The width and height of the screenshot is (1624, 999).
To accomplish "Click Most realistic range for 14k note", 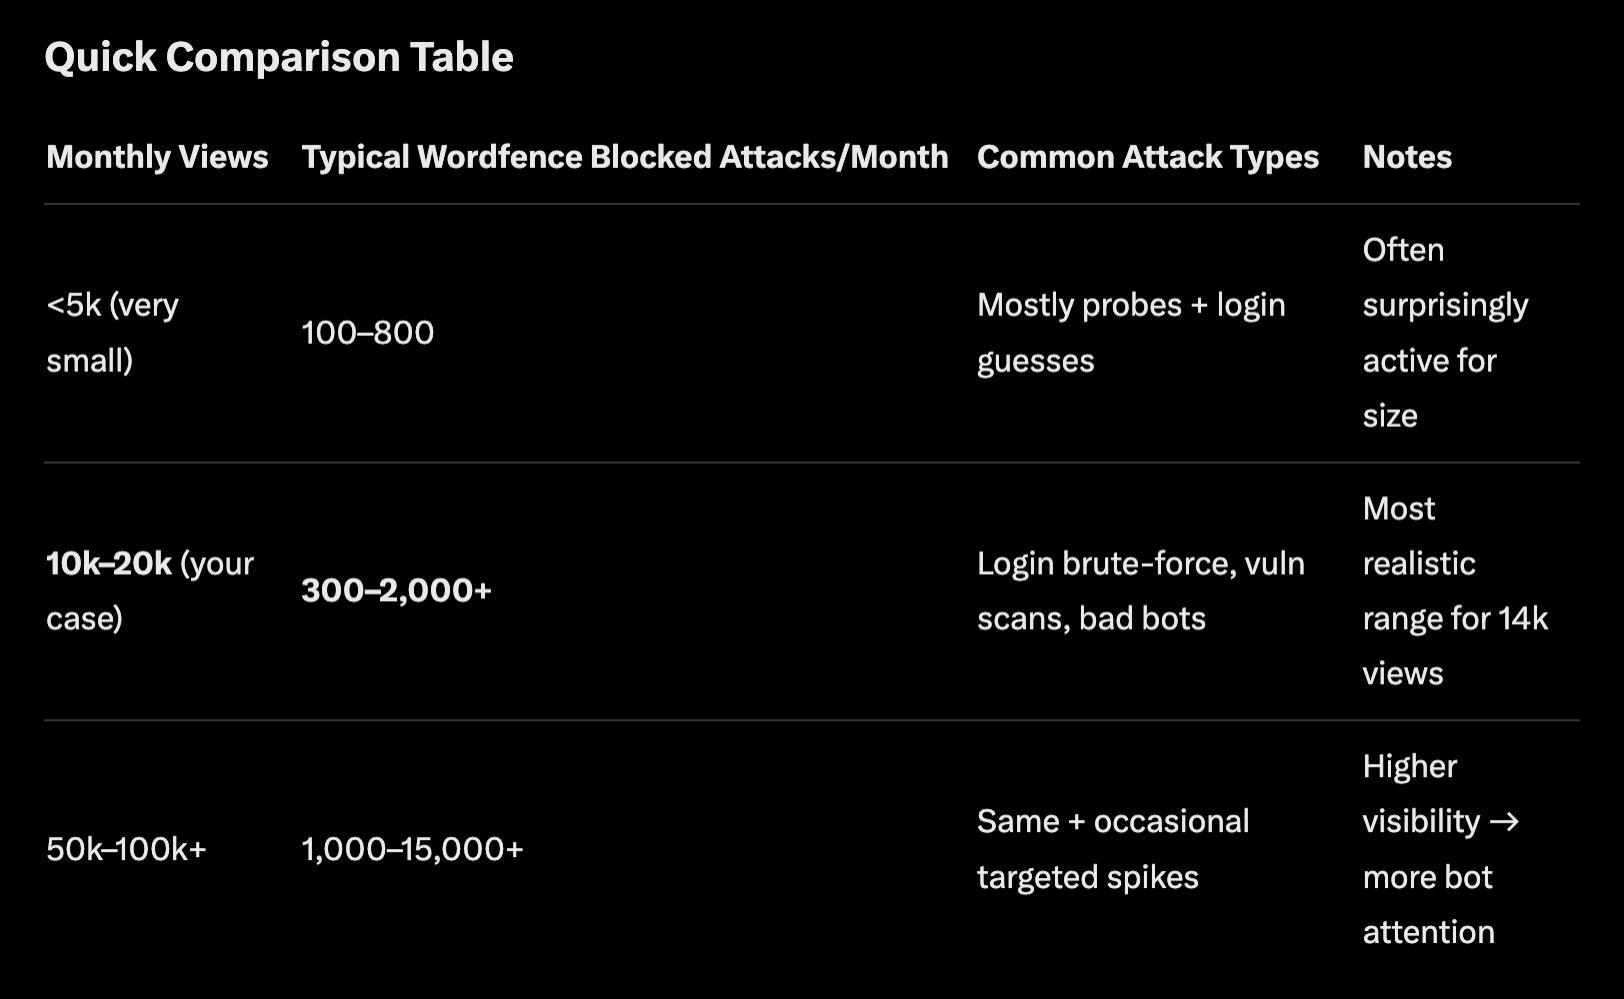I will 1454,590.
